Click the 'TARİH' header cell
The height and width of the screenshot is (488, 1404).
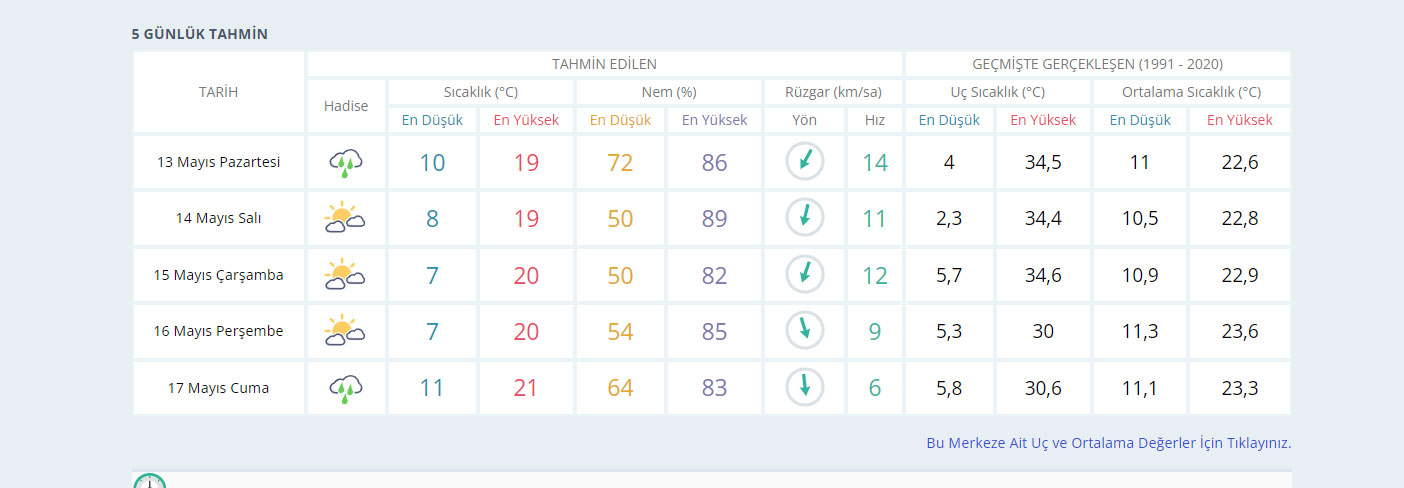[218, 92]
